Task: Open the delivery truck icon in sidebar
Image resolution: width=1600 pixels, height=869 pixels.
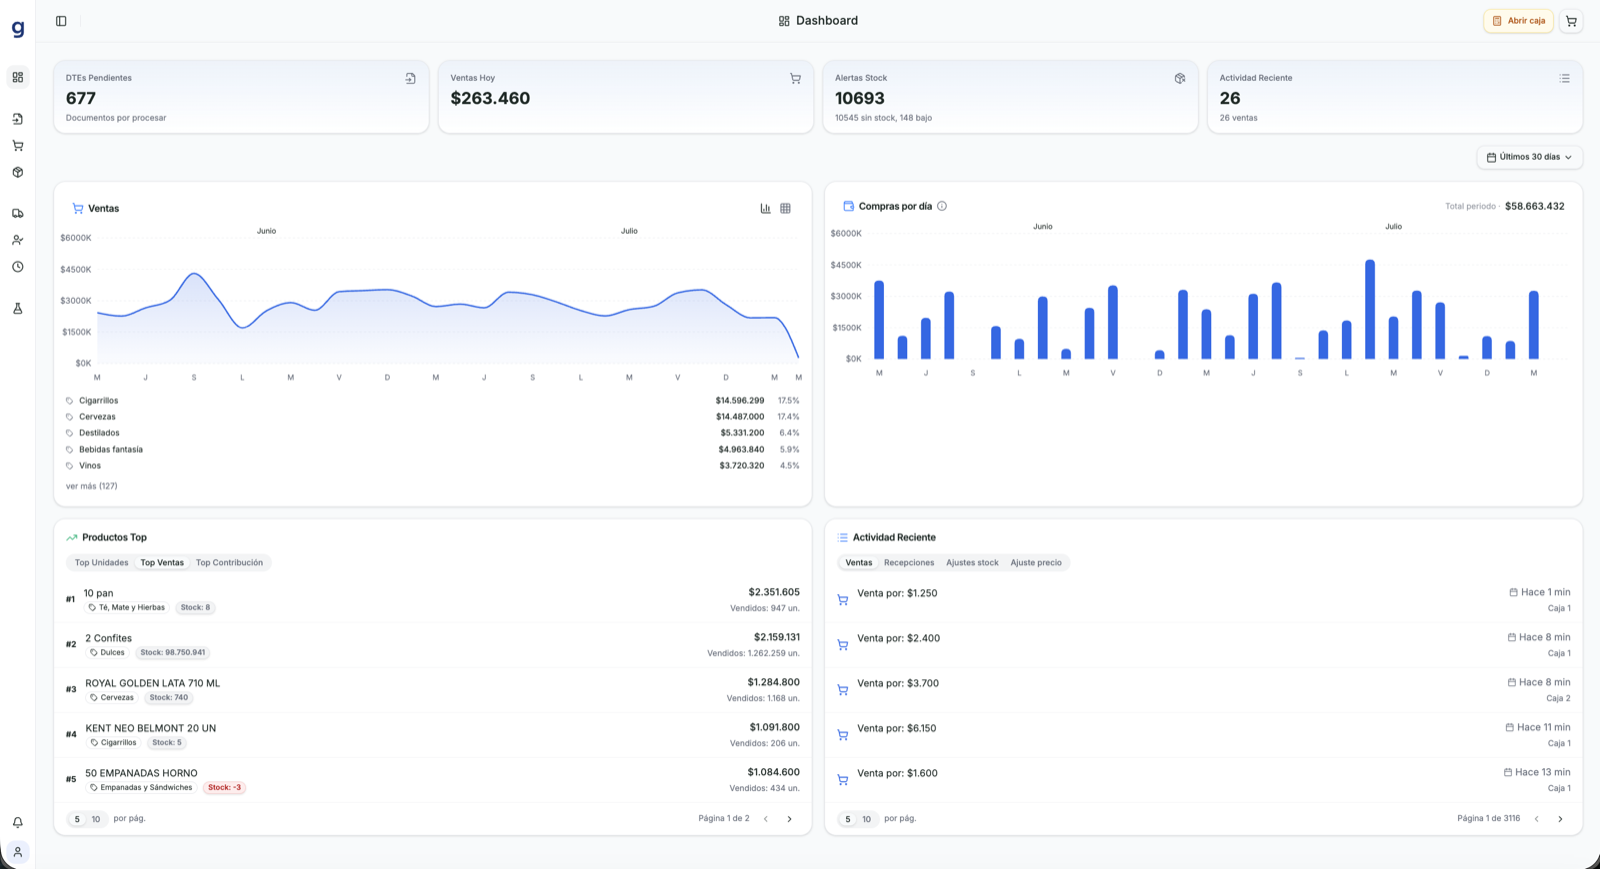Action: (18, 213)
